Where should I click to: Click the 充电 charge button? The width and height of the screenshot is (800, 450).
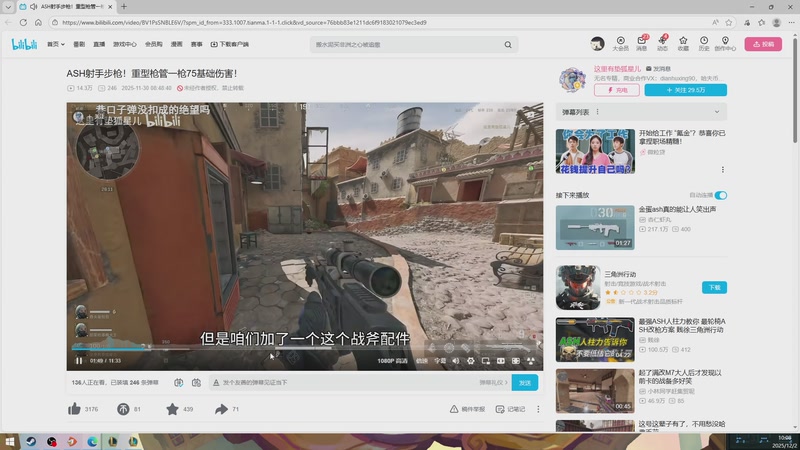click(616, 90)
